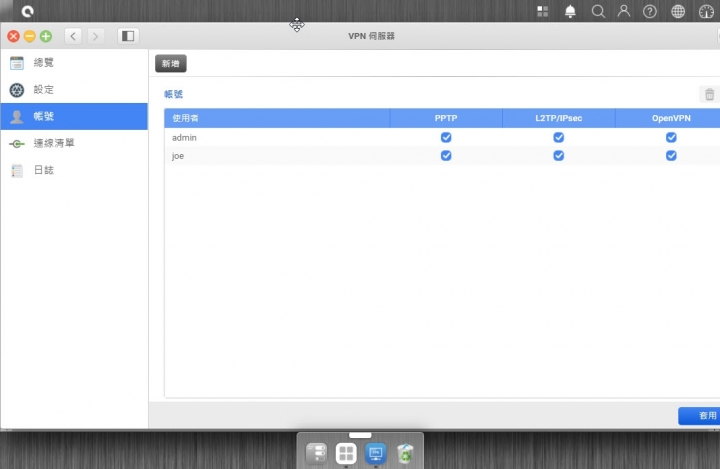Open 設定 settings section
The height and width of the screenshot is (469, 720).
(74, 90)
